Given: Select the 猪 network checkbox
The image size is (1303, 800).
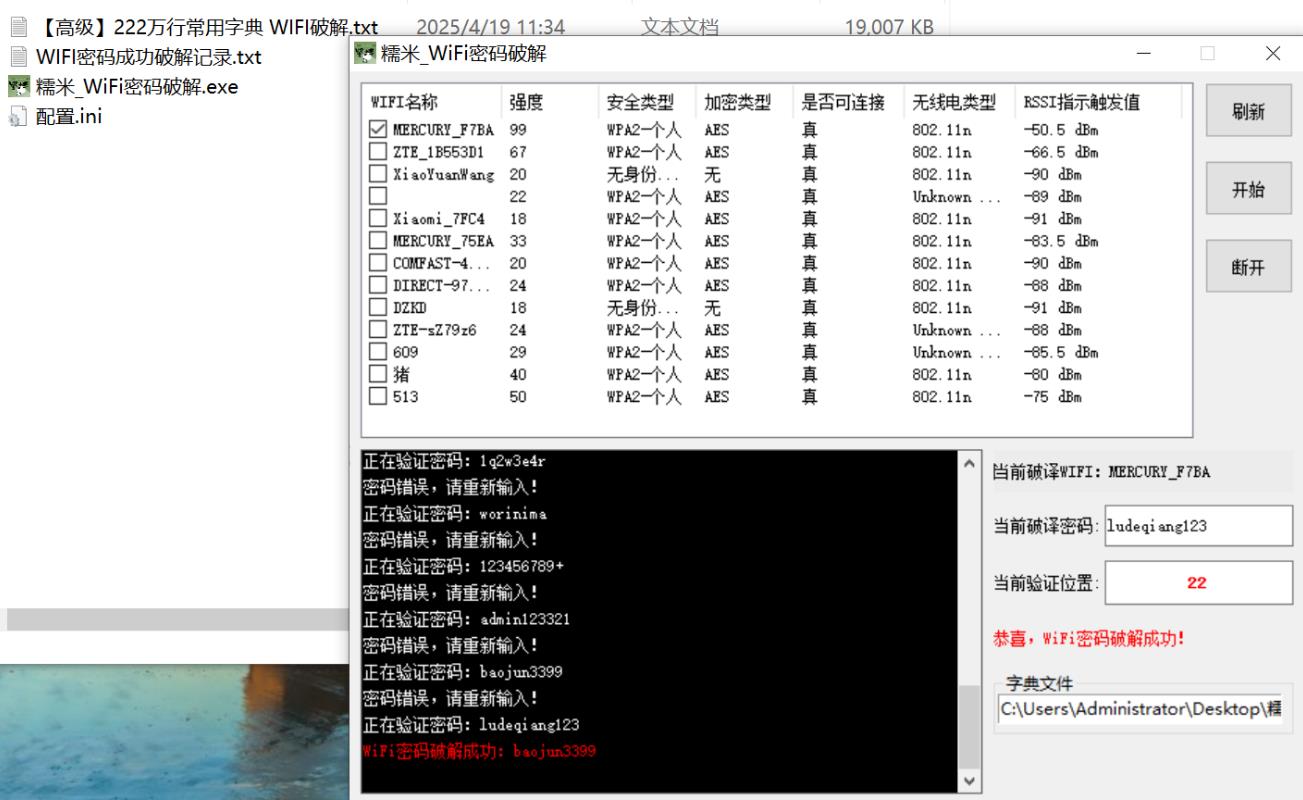Looking at the screenshot, I should [378, 374].
